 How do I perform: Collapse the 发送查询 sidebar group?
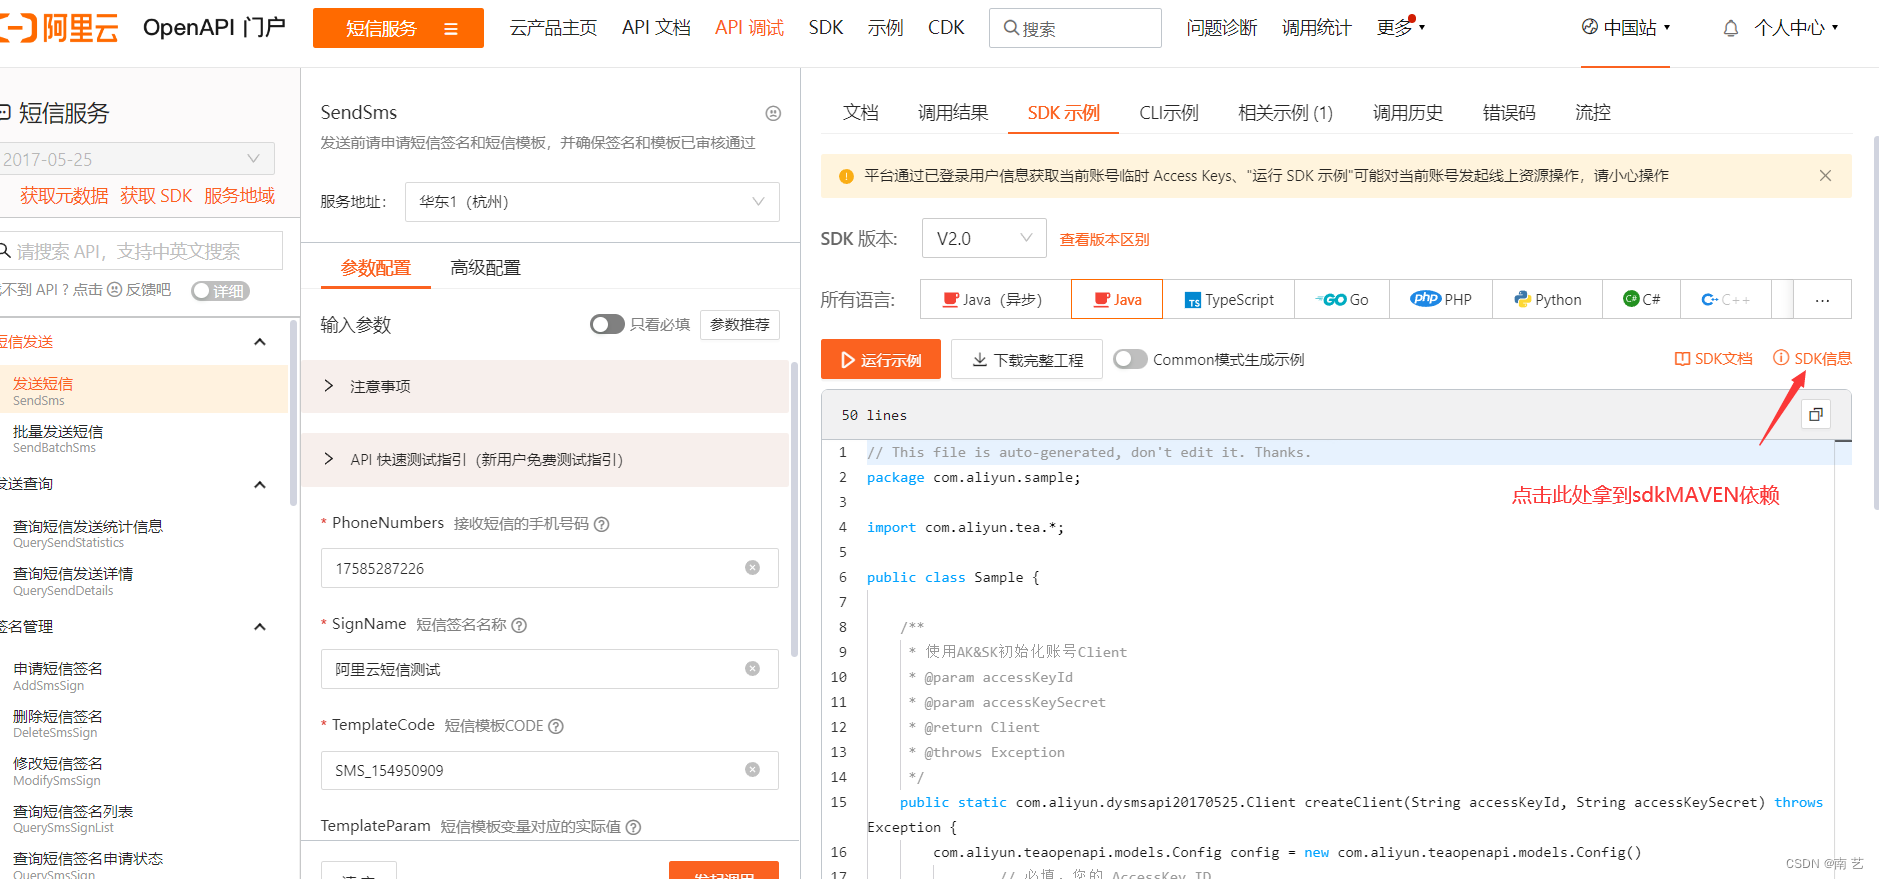tap(260, 485)
